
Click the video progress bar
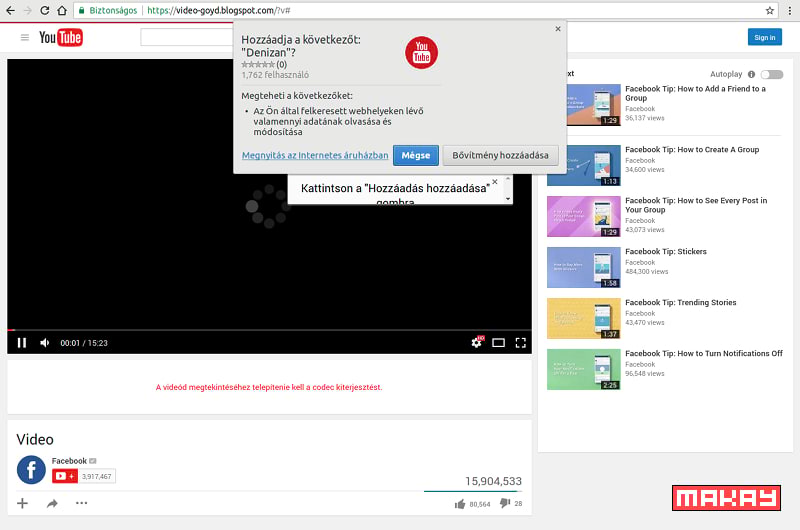(269, 330)
